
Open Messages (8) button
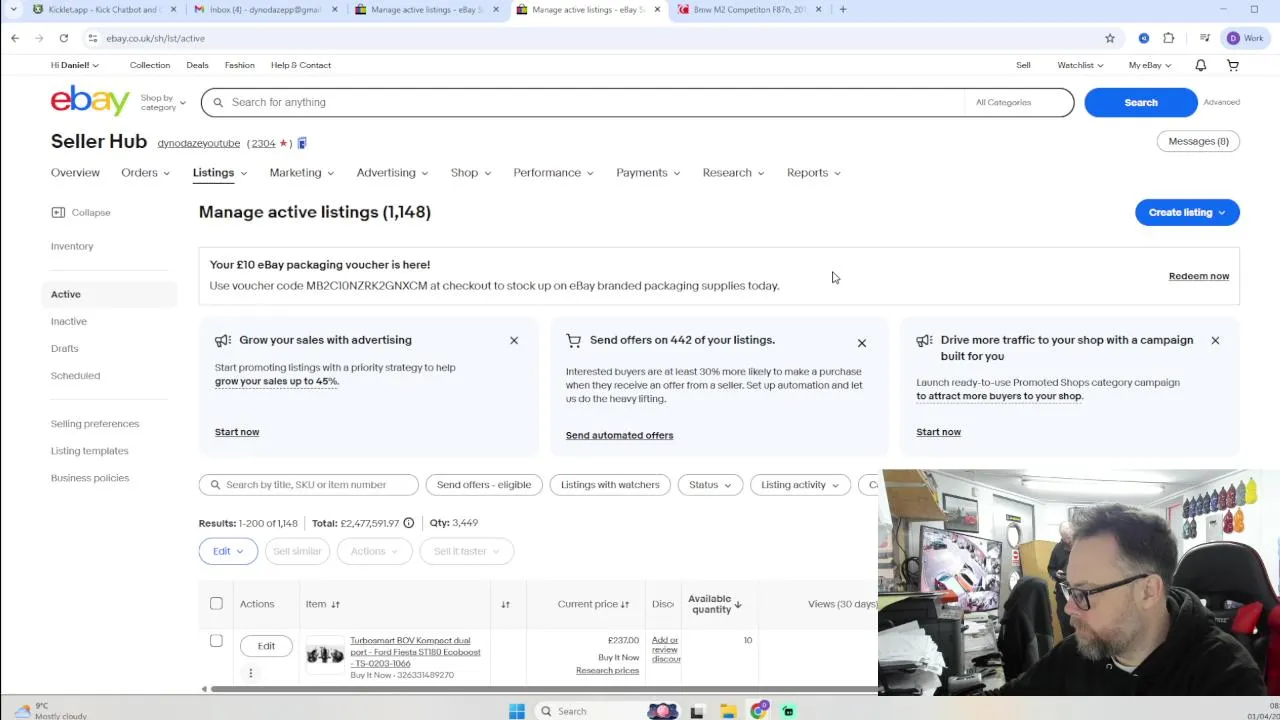click(1198, 141)
